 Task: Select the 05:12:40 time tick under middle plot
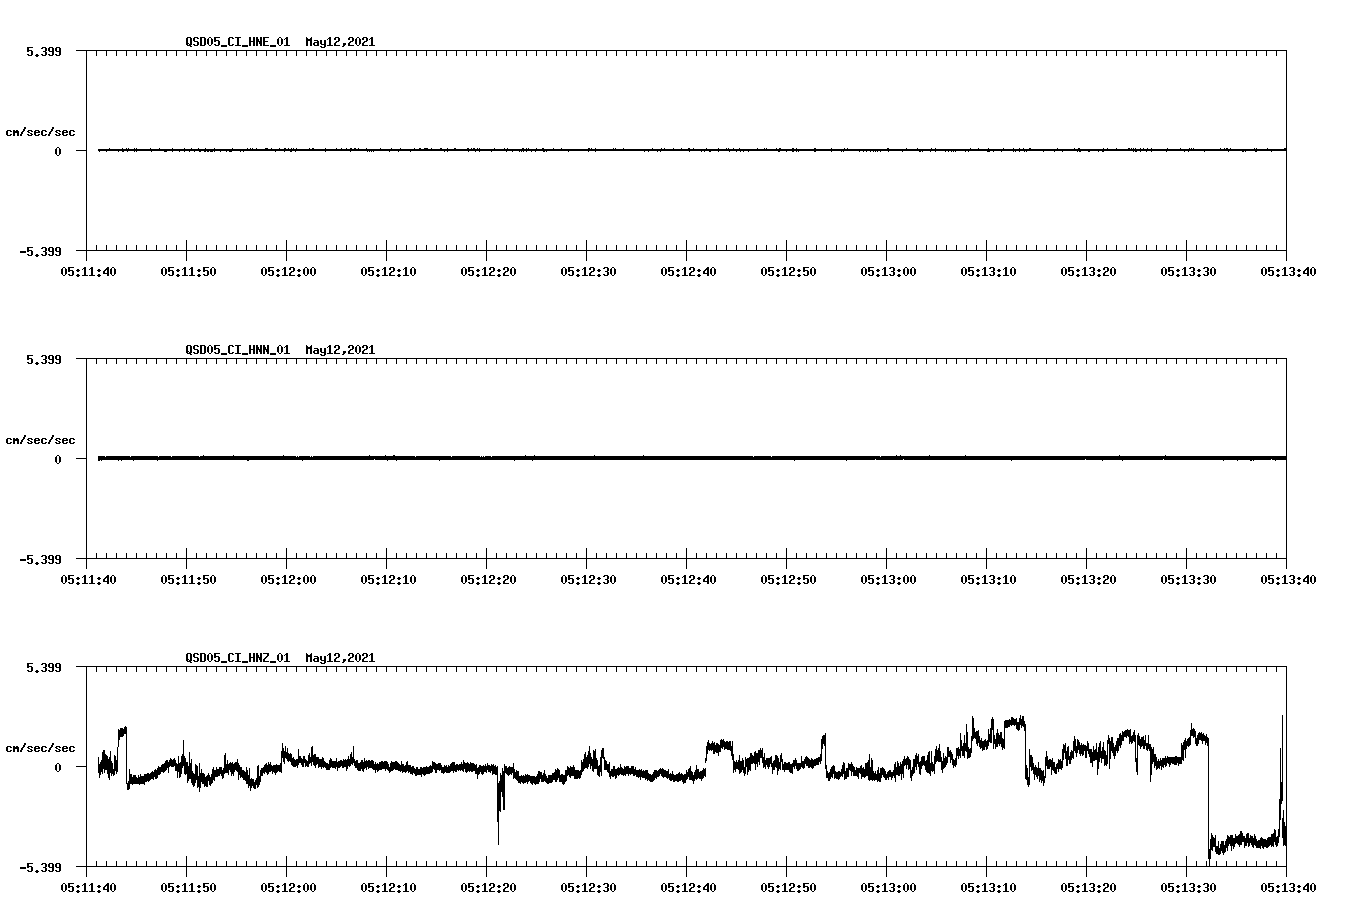(690, 577)
